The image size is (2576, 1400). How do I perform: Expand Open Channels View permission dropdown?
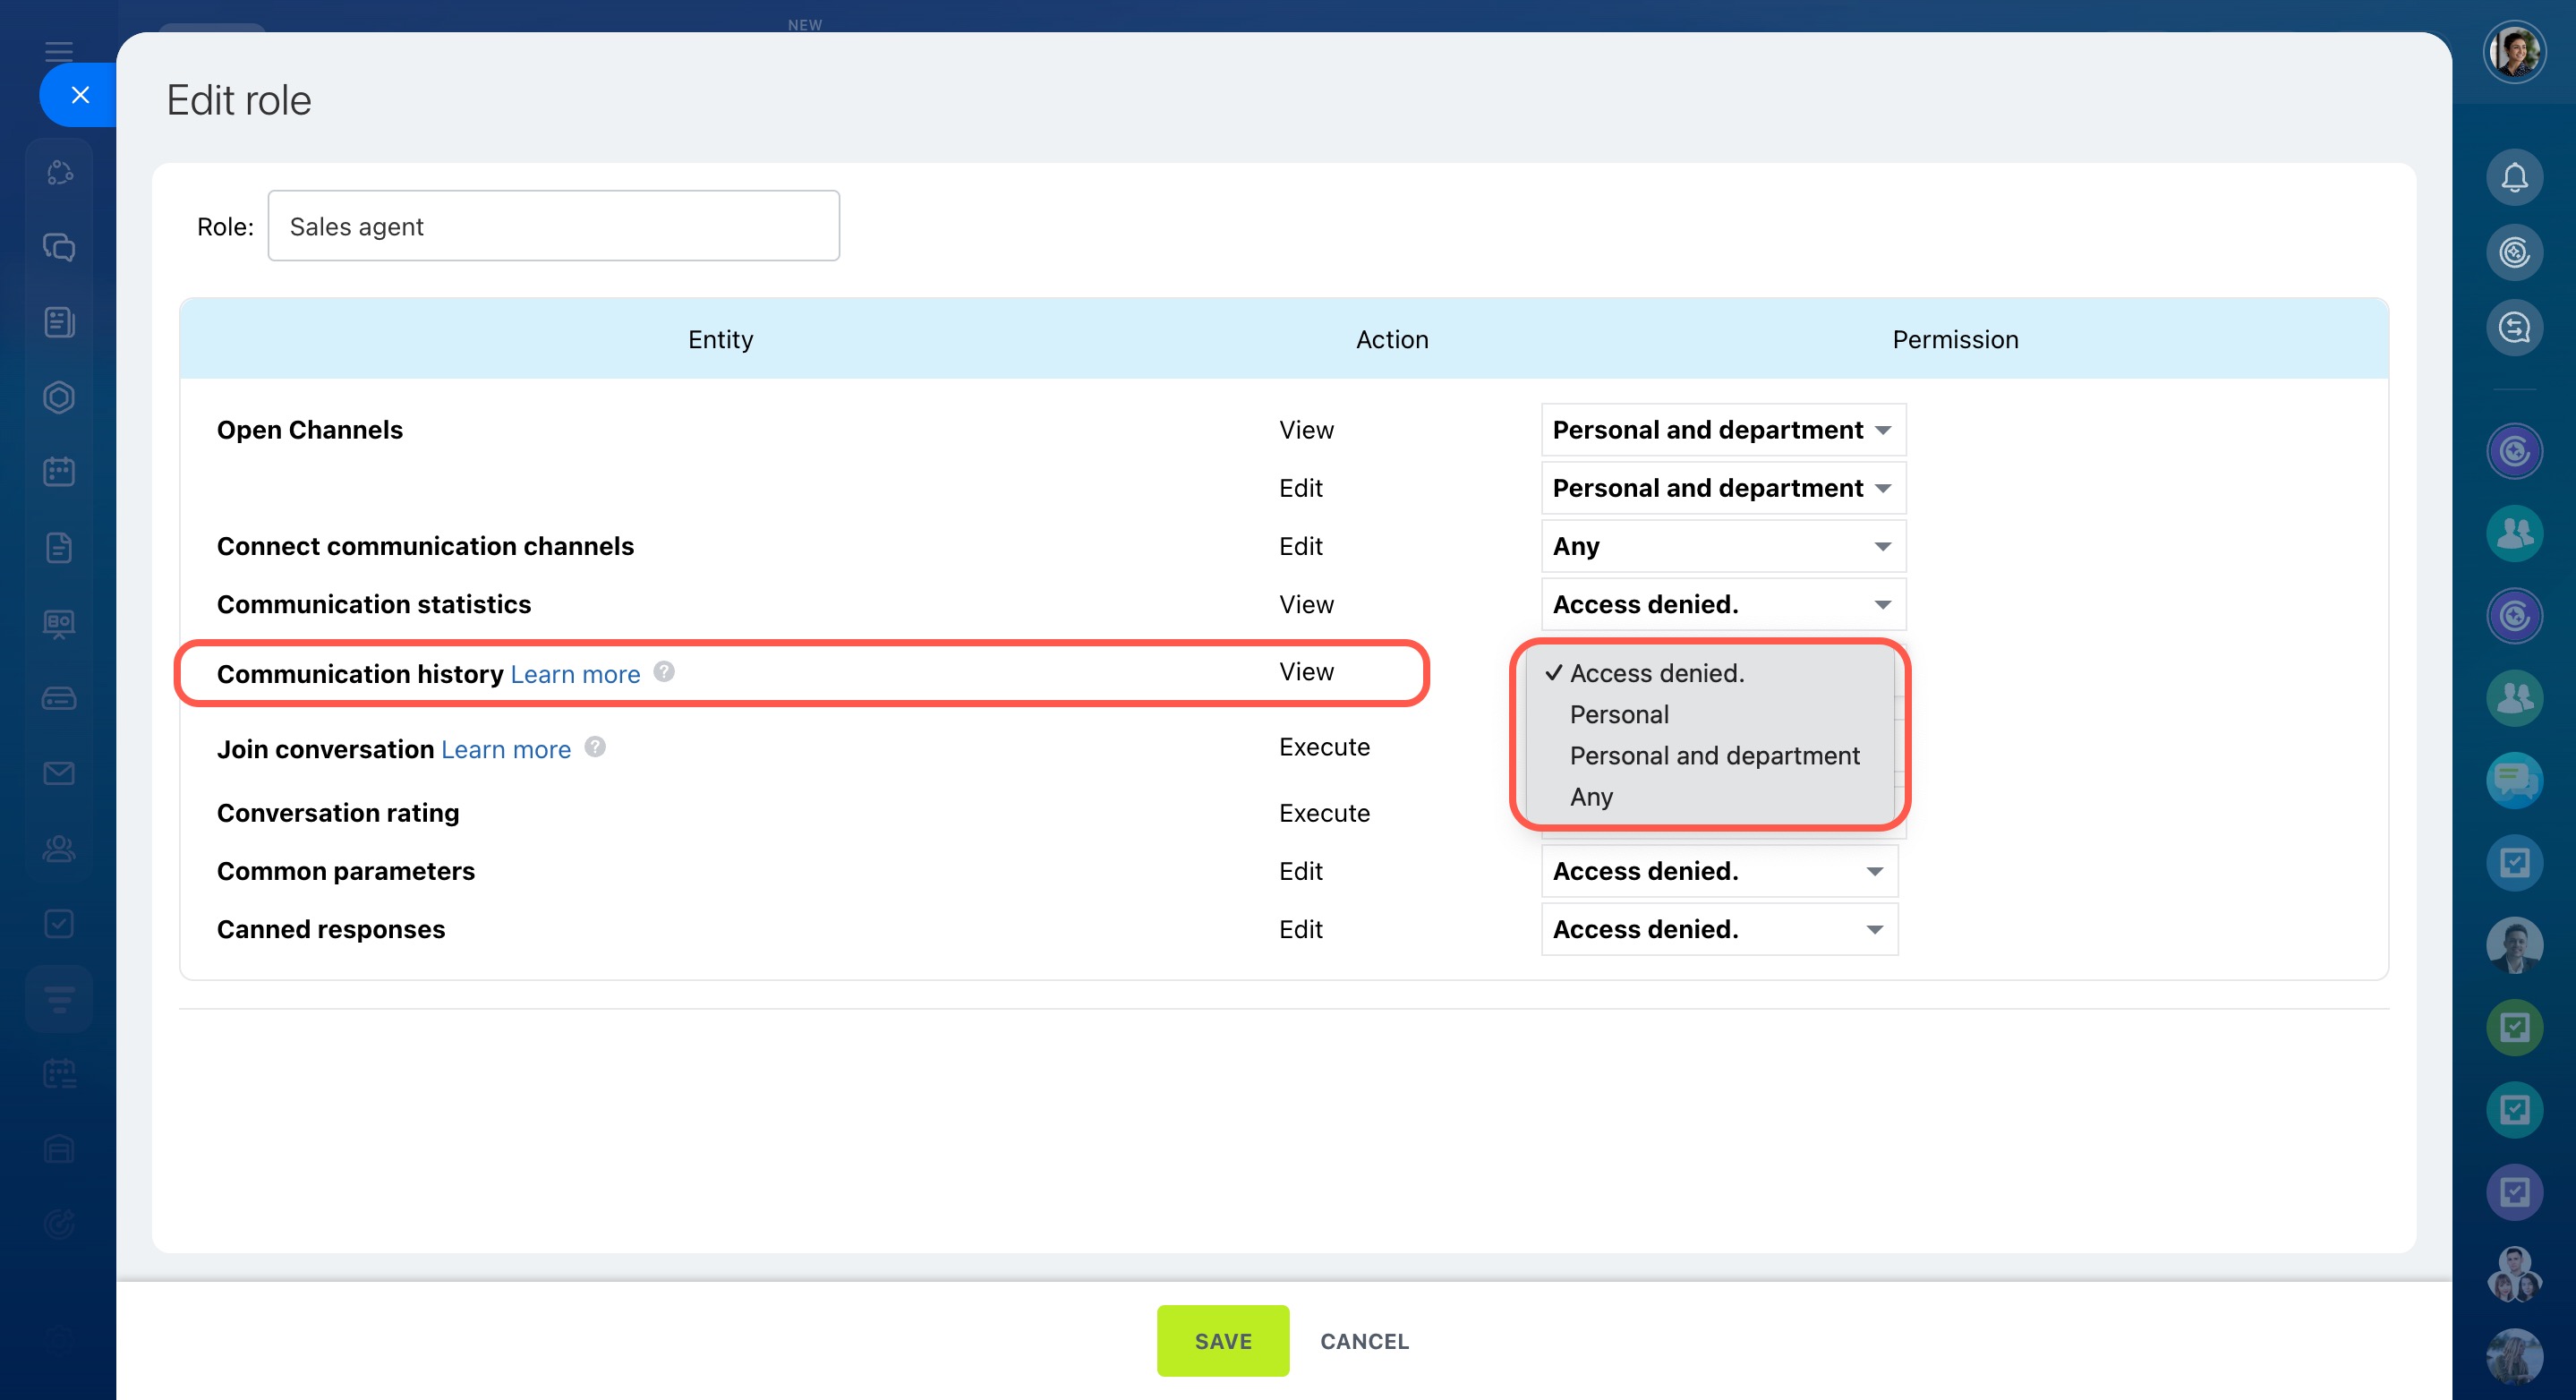(1722, 430)
